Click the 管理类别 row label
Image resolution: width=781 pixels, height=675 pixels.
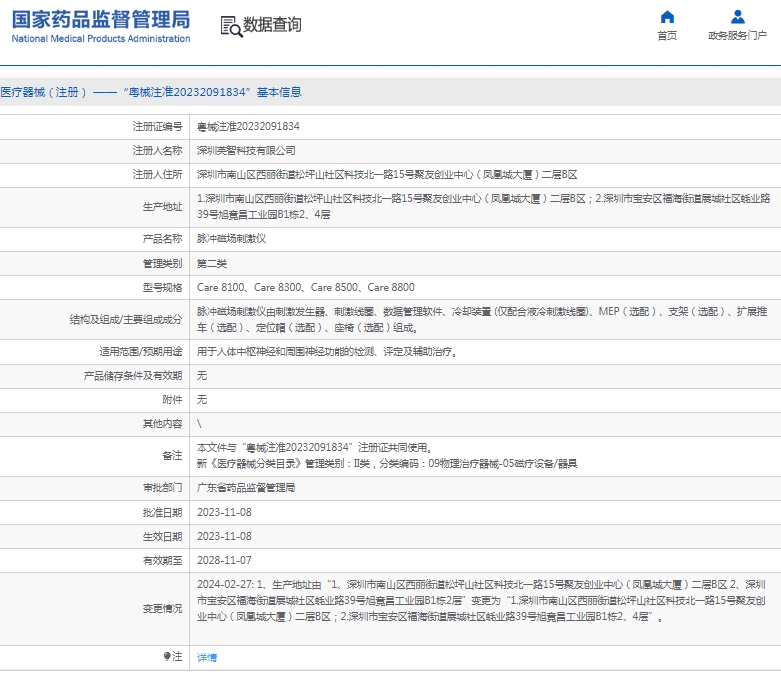(162, 264)
